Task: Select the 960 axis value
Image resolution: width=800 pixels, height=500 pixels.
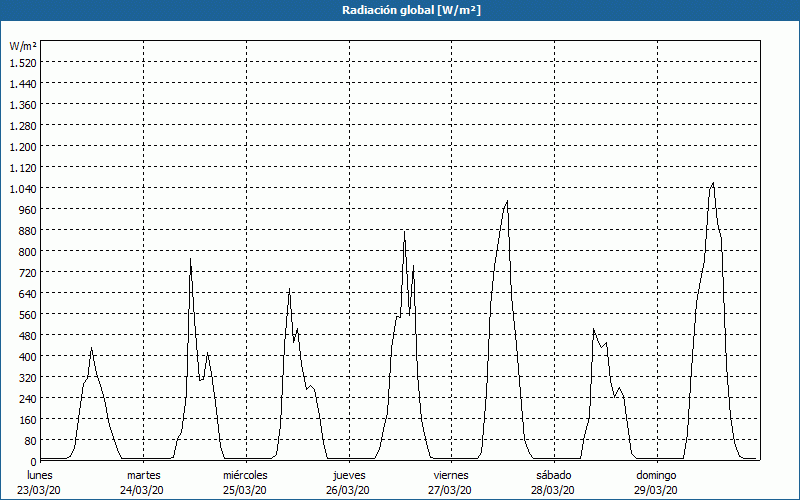Action: [28, 210]
